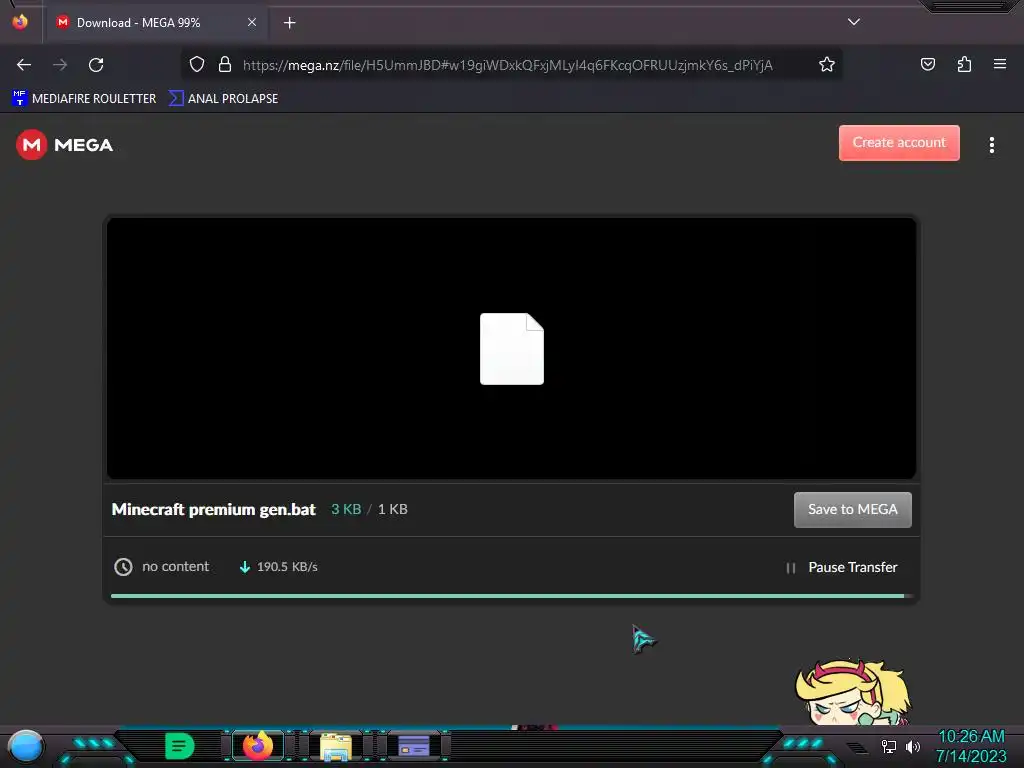Click the 3 KB downloaded size text
1024x768 pixels.
[345, 509]
